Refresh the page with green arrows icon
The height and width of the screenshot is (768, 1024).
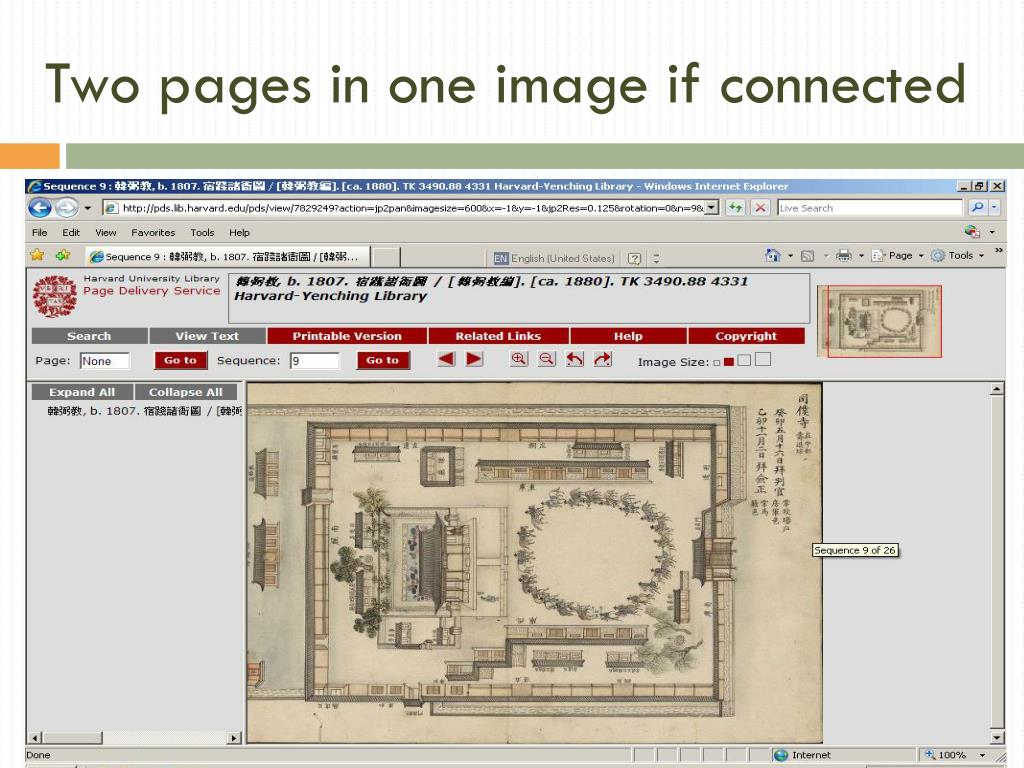pyautogui.click(x=736, y=208)
